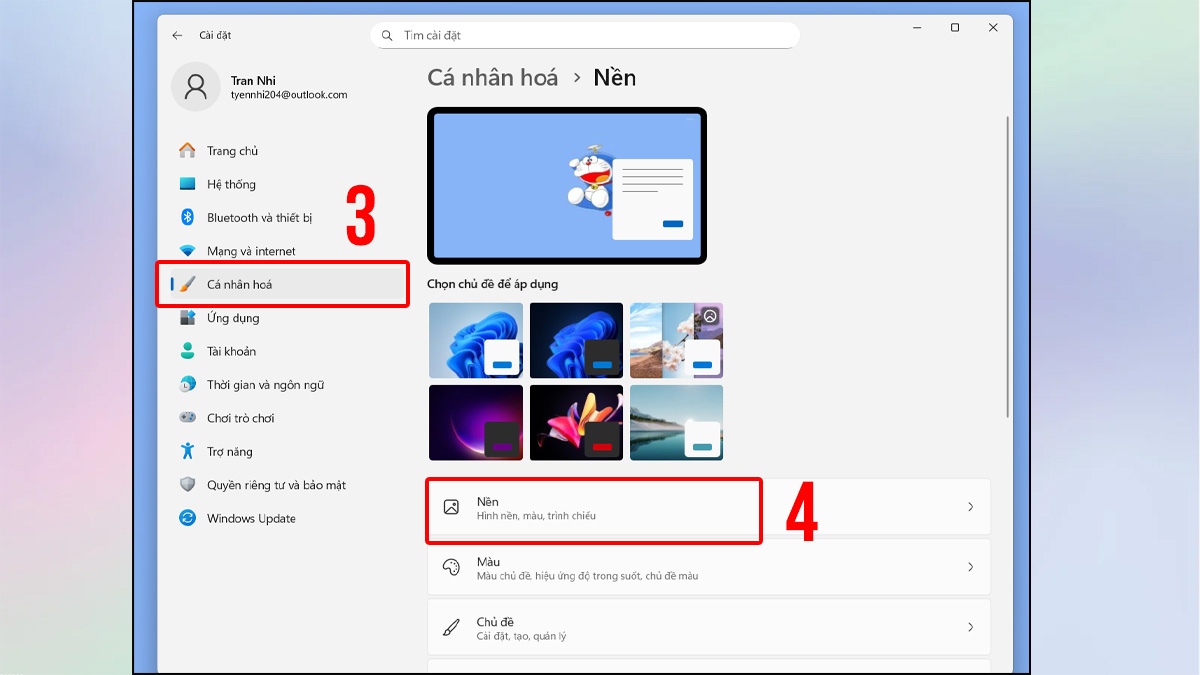
Task: Click the Quyền riêng tư shield icon
Action: [x=187, y=485]
